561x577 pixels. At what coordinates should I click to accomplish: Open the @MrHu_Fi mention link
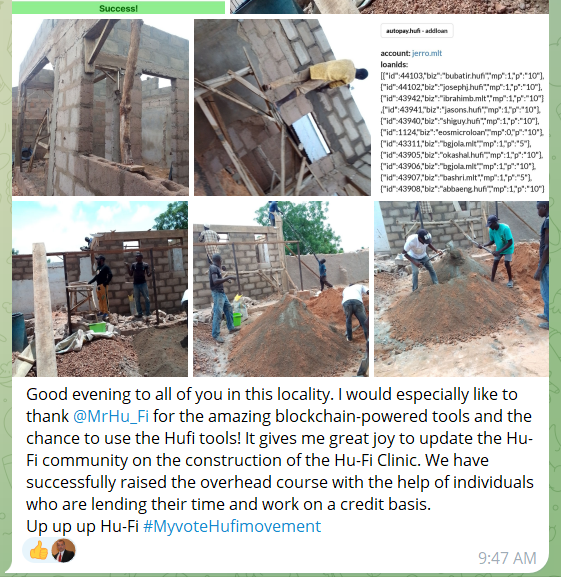(111, 416)
